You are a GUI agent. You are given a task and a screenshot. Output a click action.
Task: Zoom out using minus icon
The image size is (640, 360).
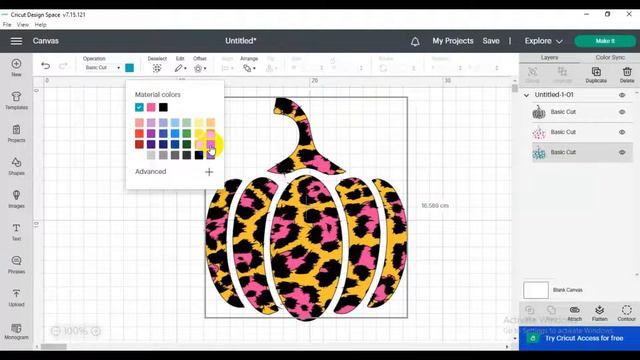(56, 331)
